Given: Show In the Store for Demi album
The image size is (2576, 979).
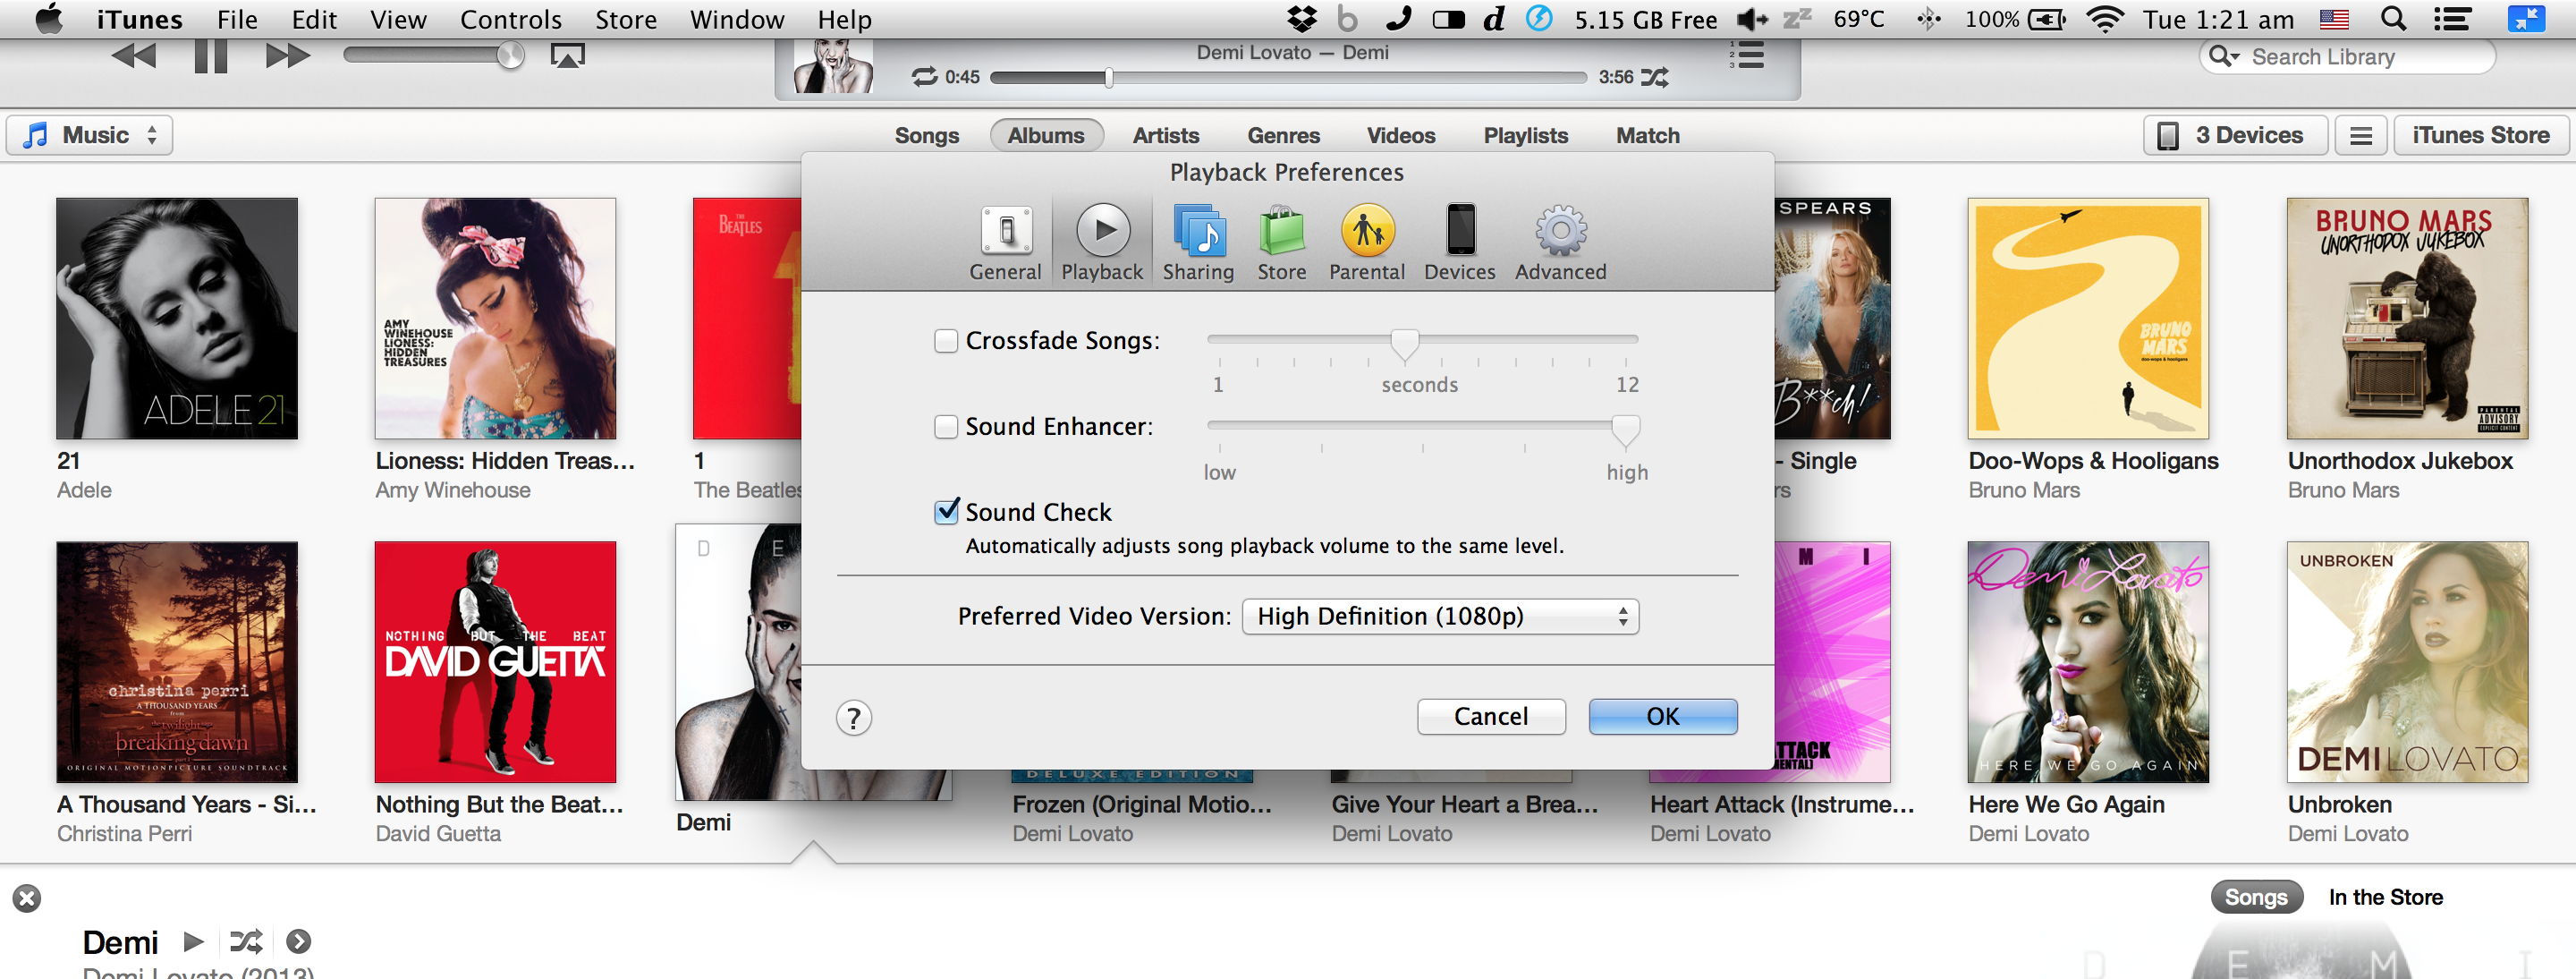Looking at the screenshot, I should click(2385, 897).
